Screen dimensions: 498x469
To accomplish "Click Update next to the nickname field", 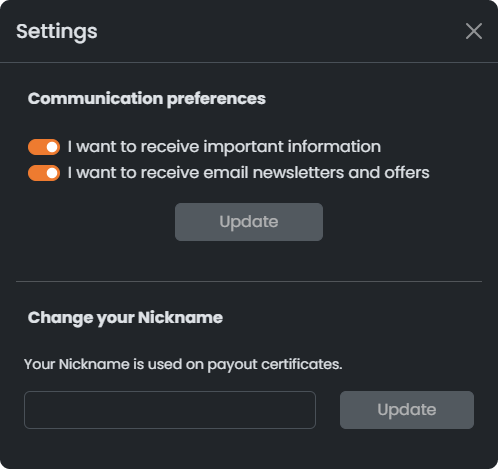I will click(x=407, y=410).
